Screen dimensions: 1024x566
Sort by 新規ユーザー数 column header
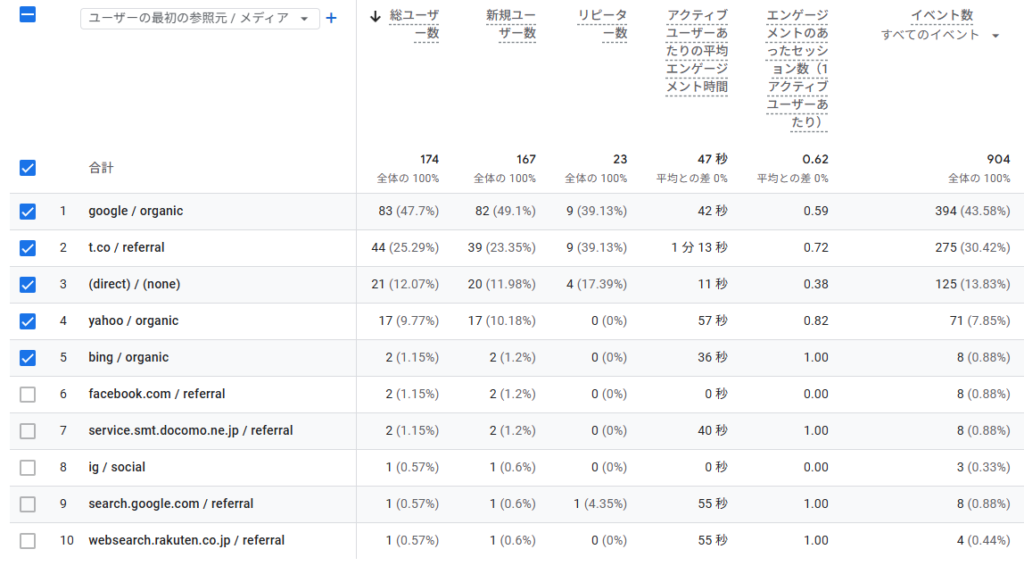tap(511, 24)
